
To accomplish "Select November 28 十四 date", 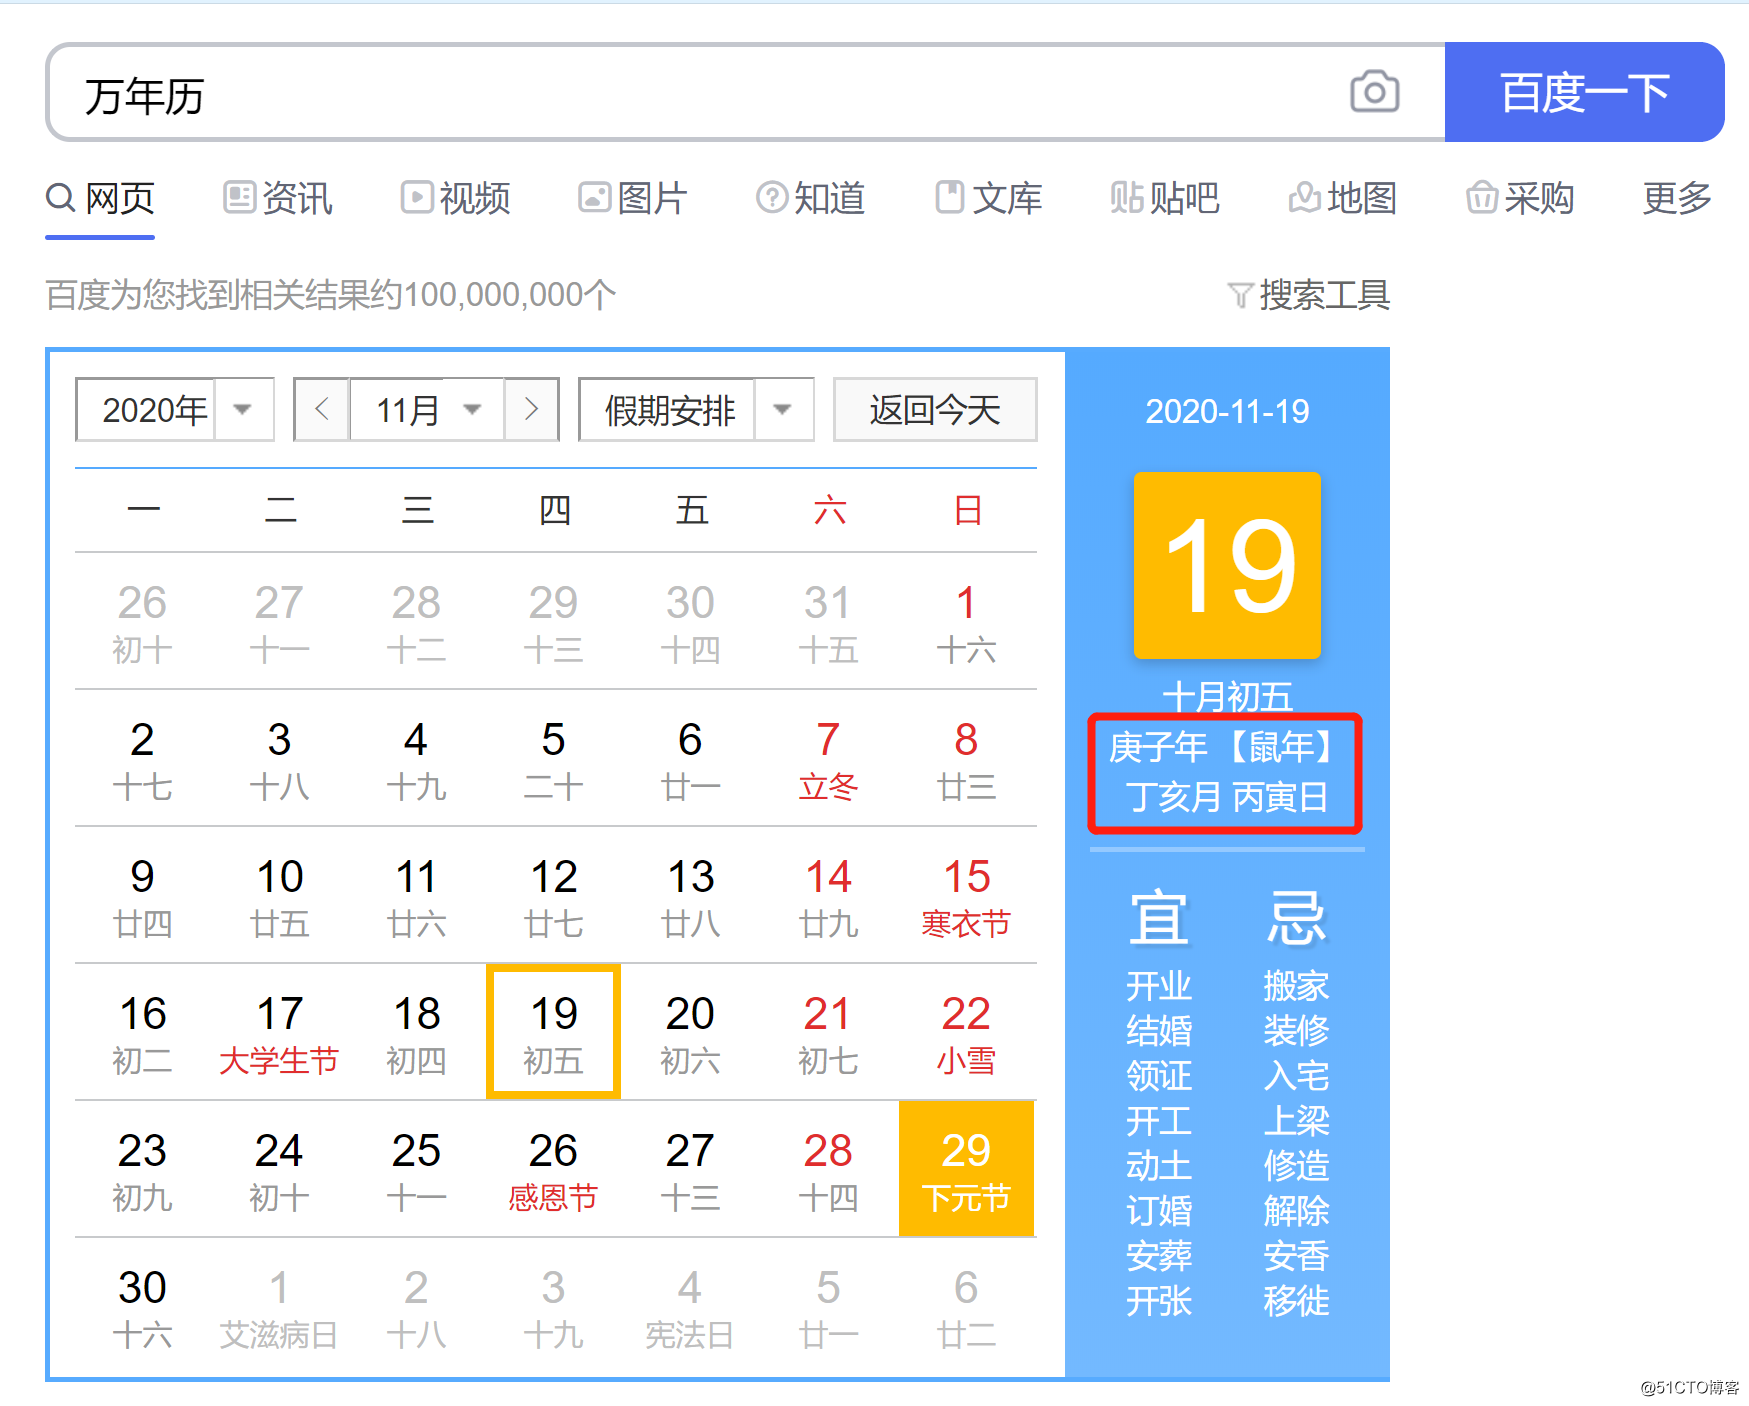I will pyautogui.click(x=828, y=1170).
